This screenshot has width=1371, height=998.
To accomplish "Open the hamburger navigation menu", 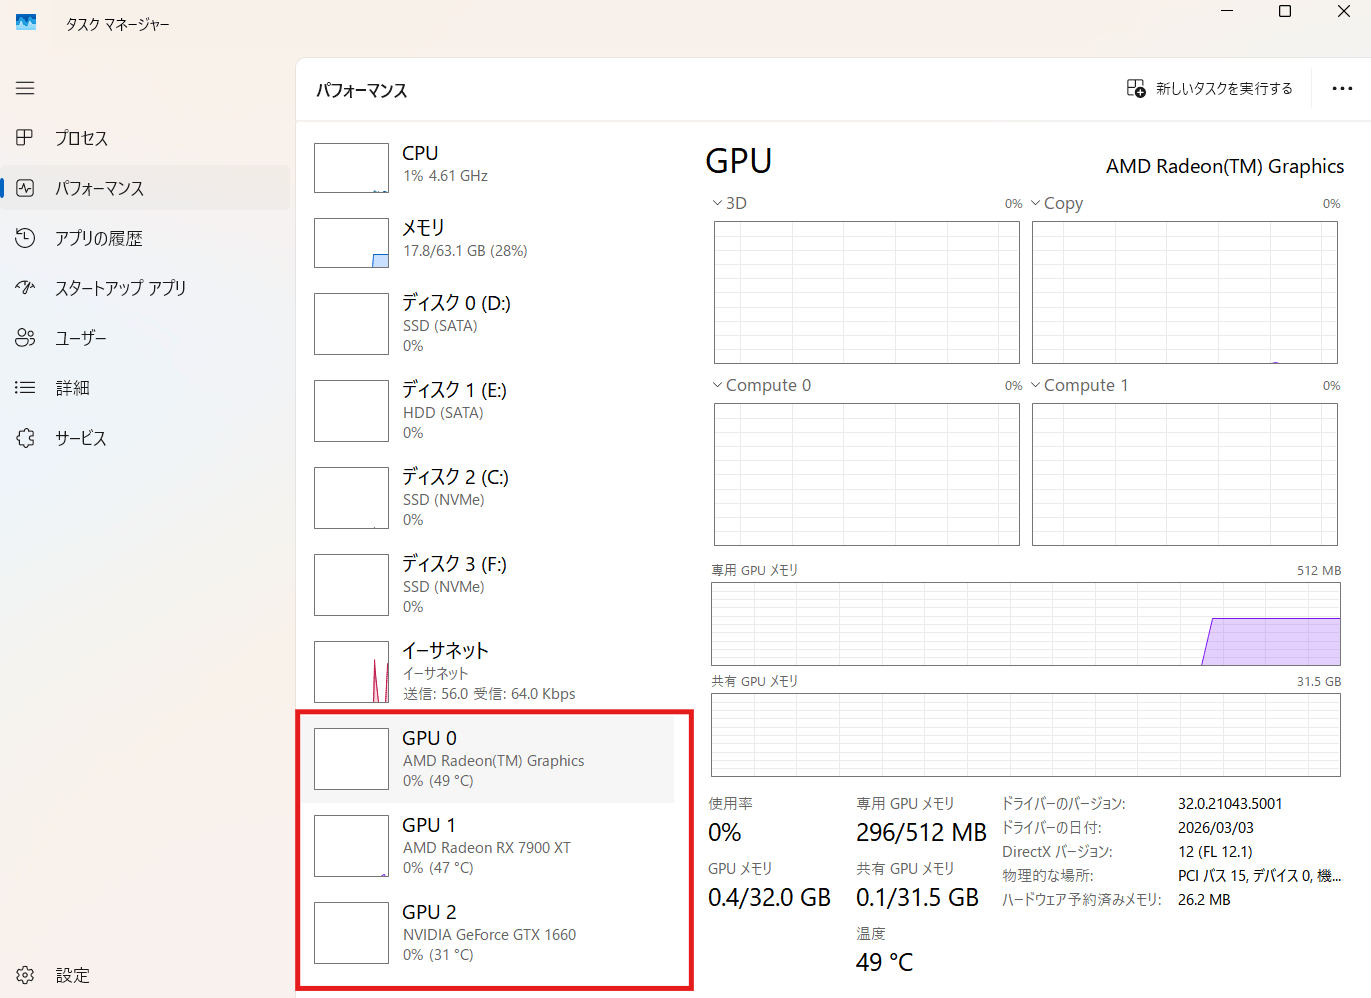I will tap(25, 88).
